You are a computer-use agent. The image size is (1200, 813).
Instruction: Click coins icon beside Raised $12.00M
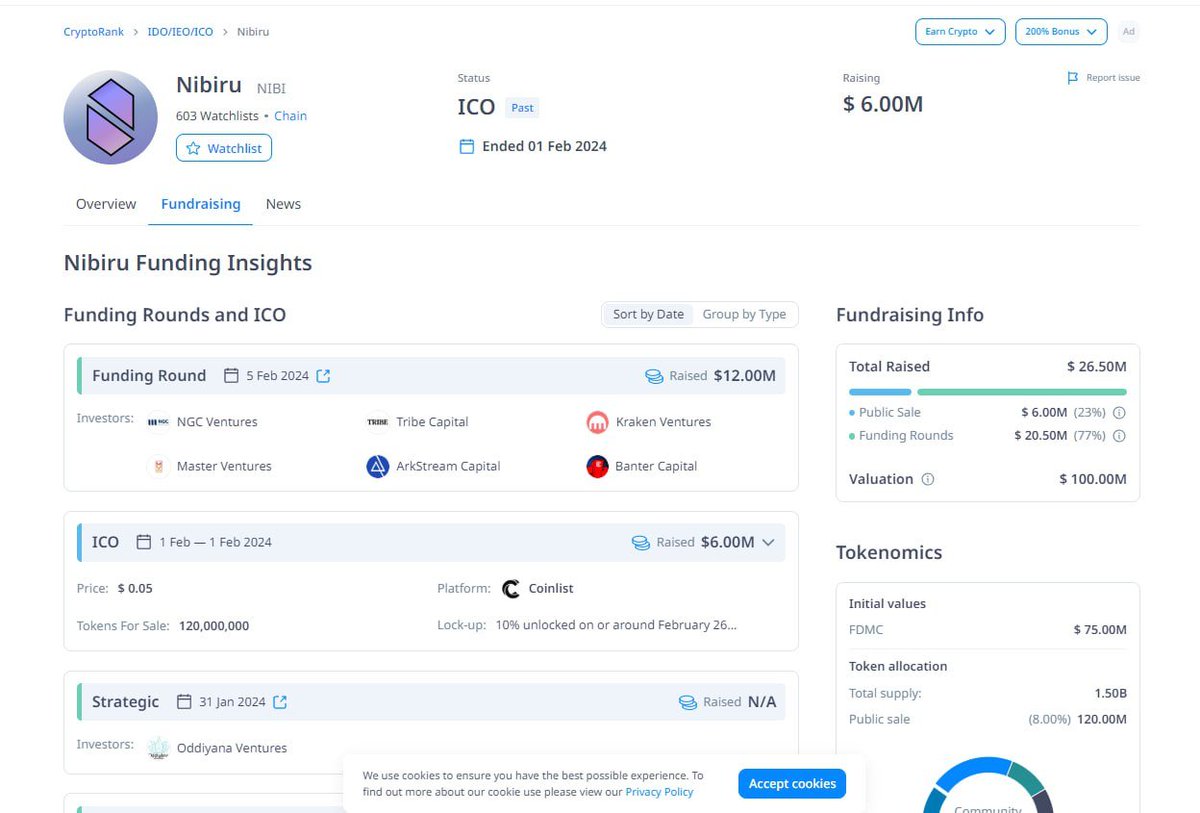(654, 376)
